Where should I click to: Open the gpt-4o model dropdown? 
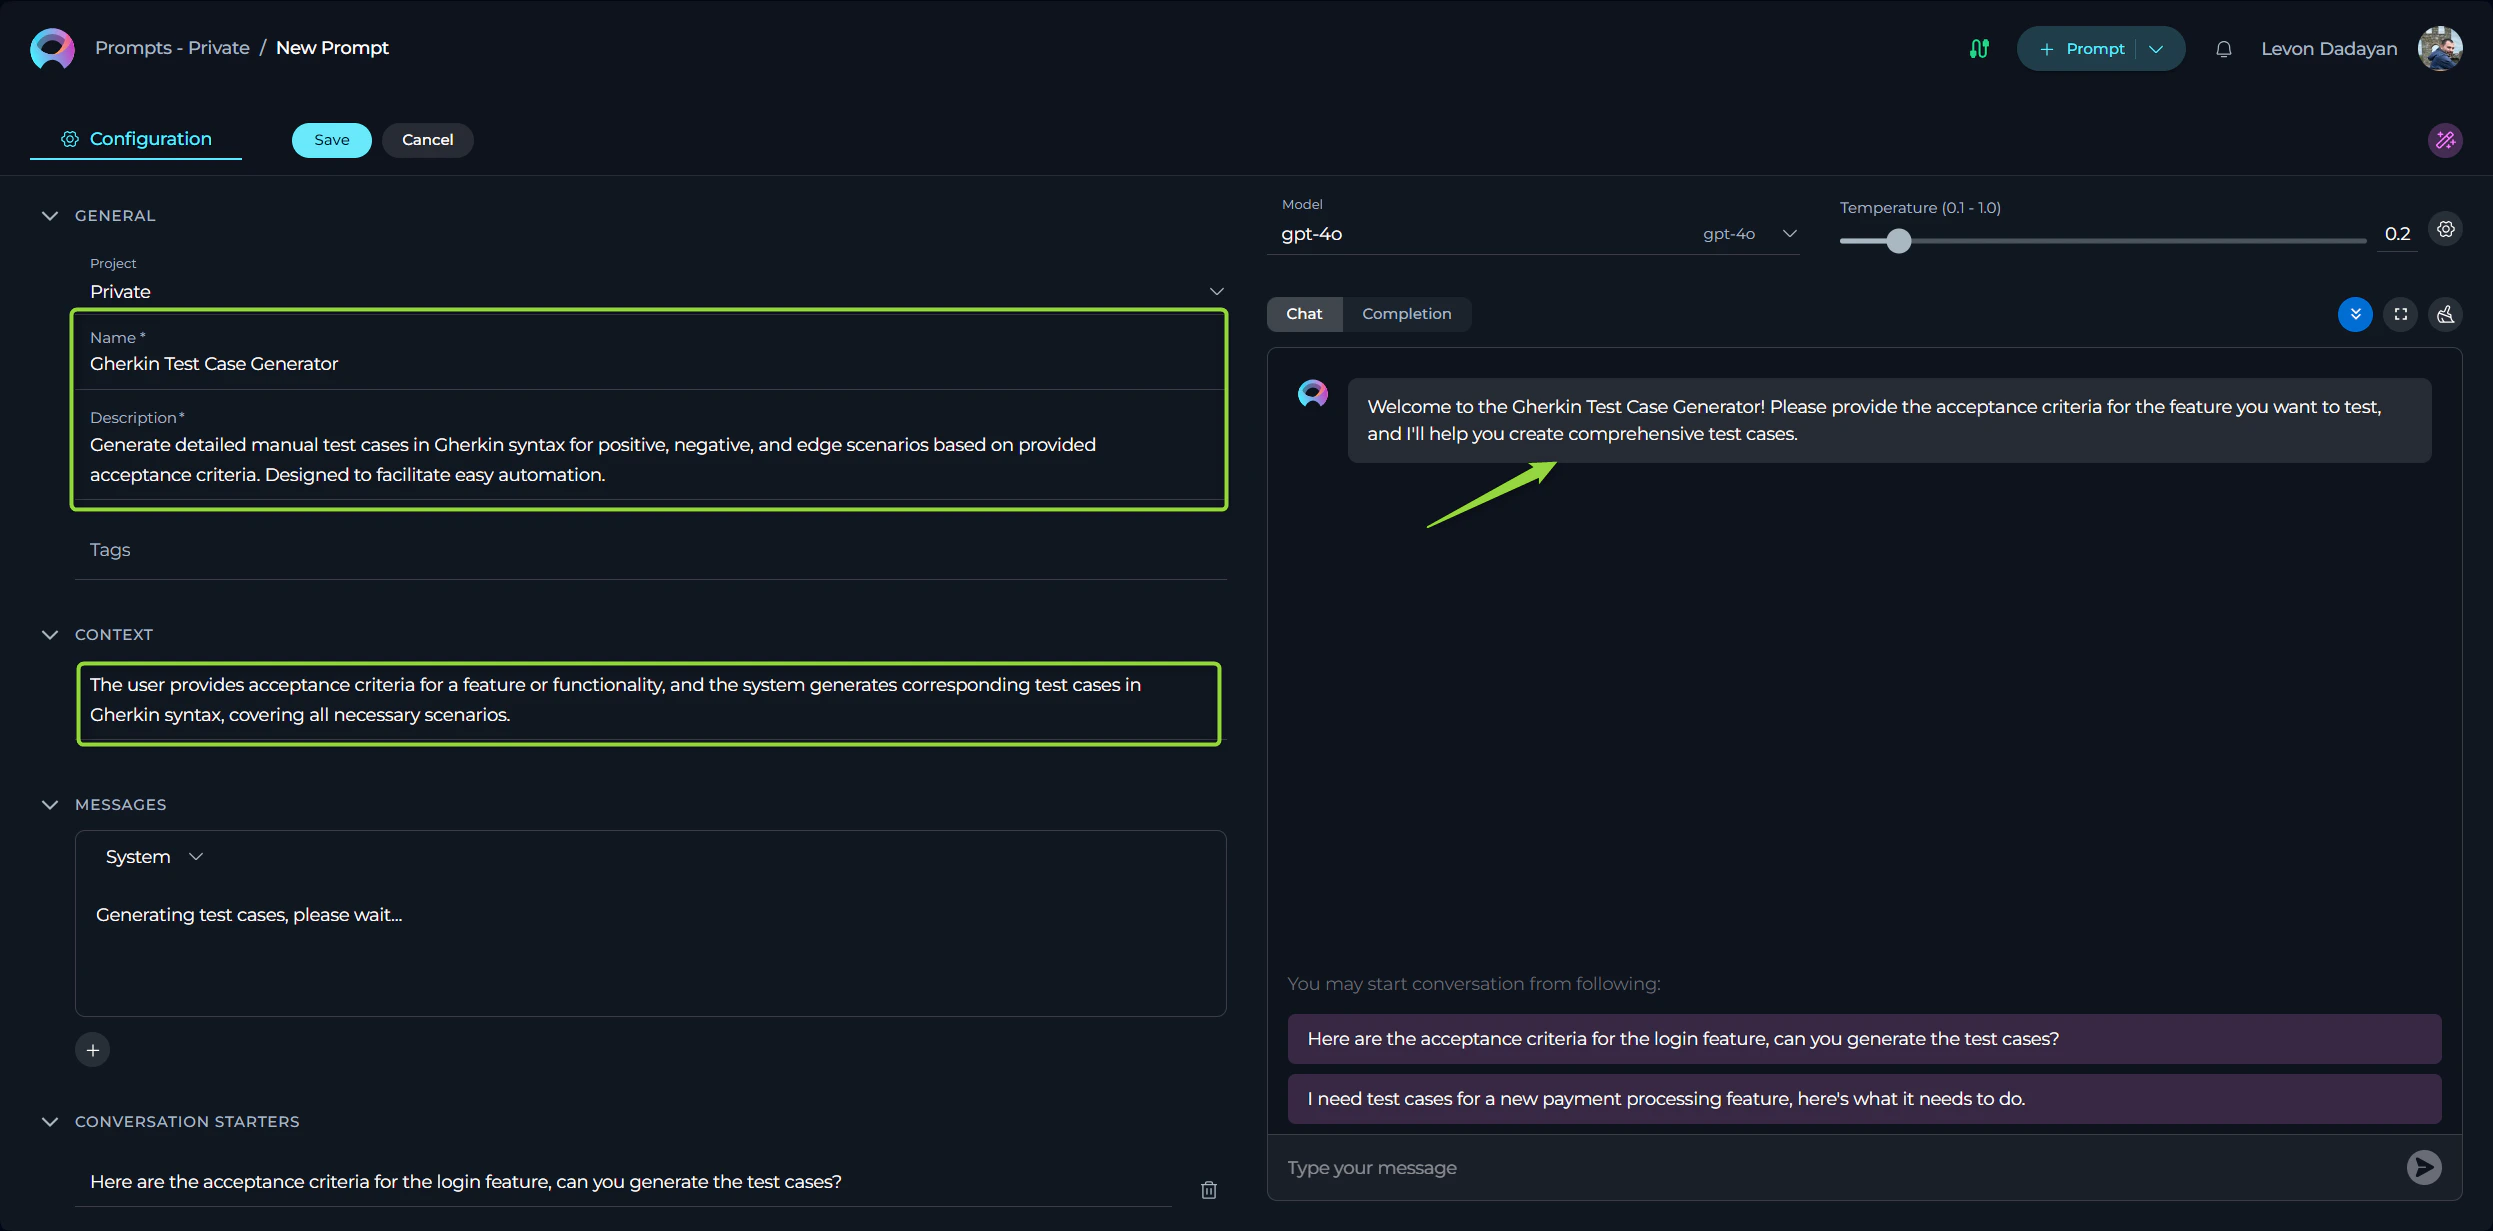click(x=1789, y=234)
